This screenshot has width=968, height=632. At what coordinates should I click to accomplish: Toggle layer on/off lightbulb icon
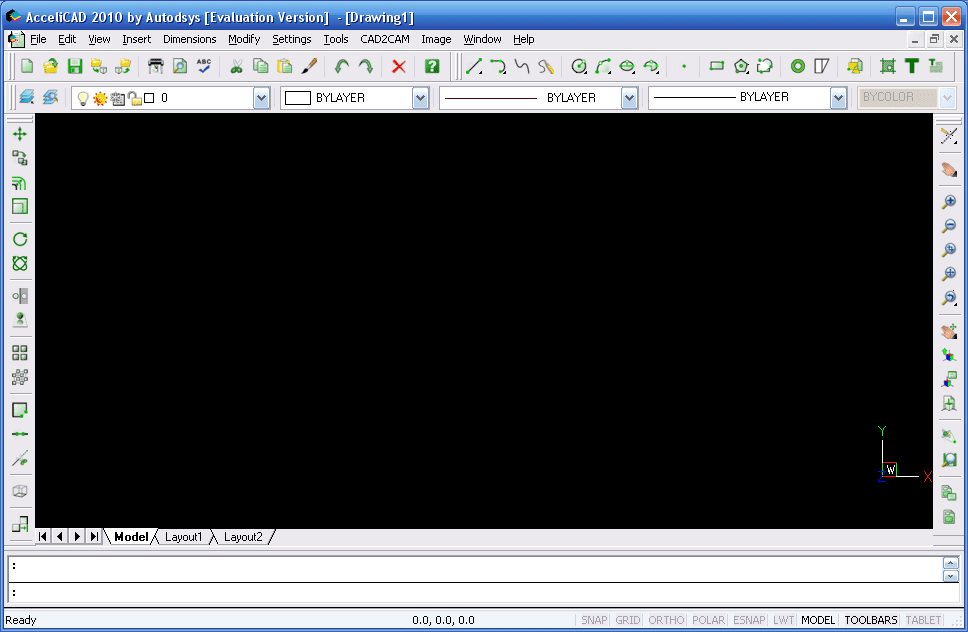click(83, 98)
